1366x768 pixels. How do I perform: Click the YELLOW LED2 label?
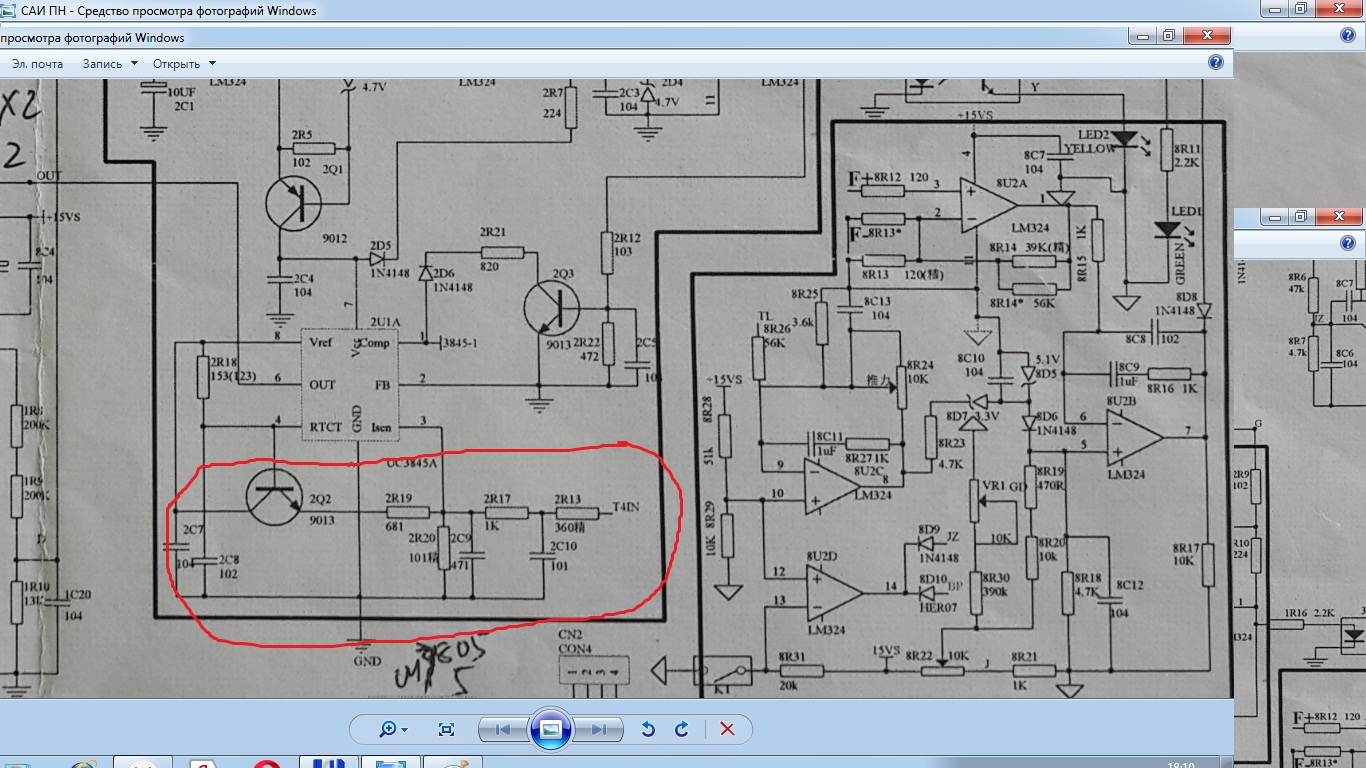(1091, 148)
